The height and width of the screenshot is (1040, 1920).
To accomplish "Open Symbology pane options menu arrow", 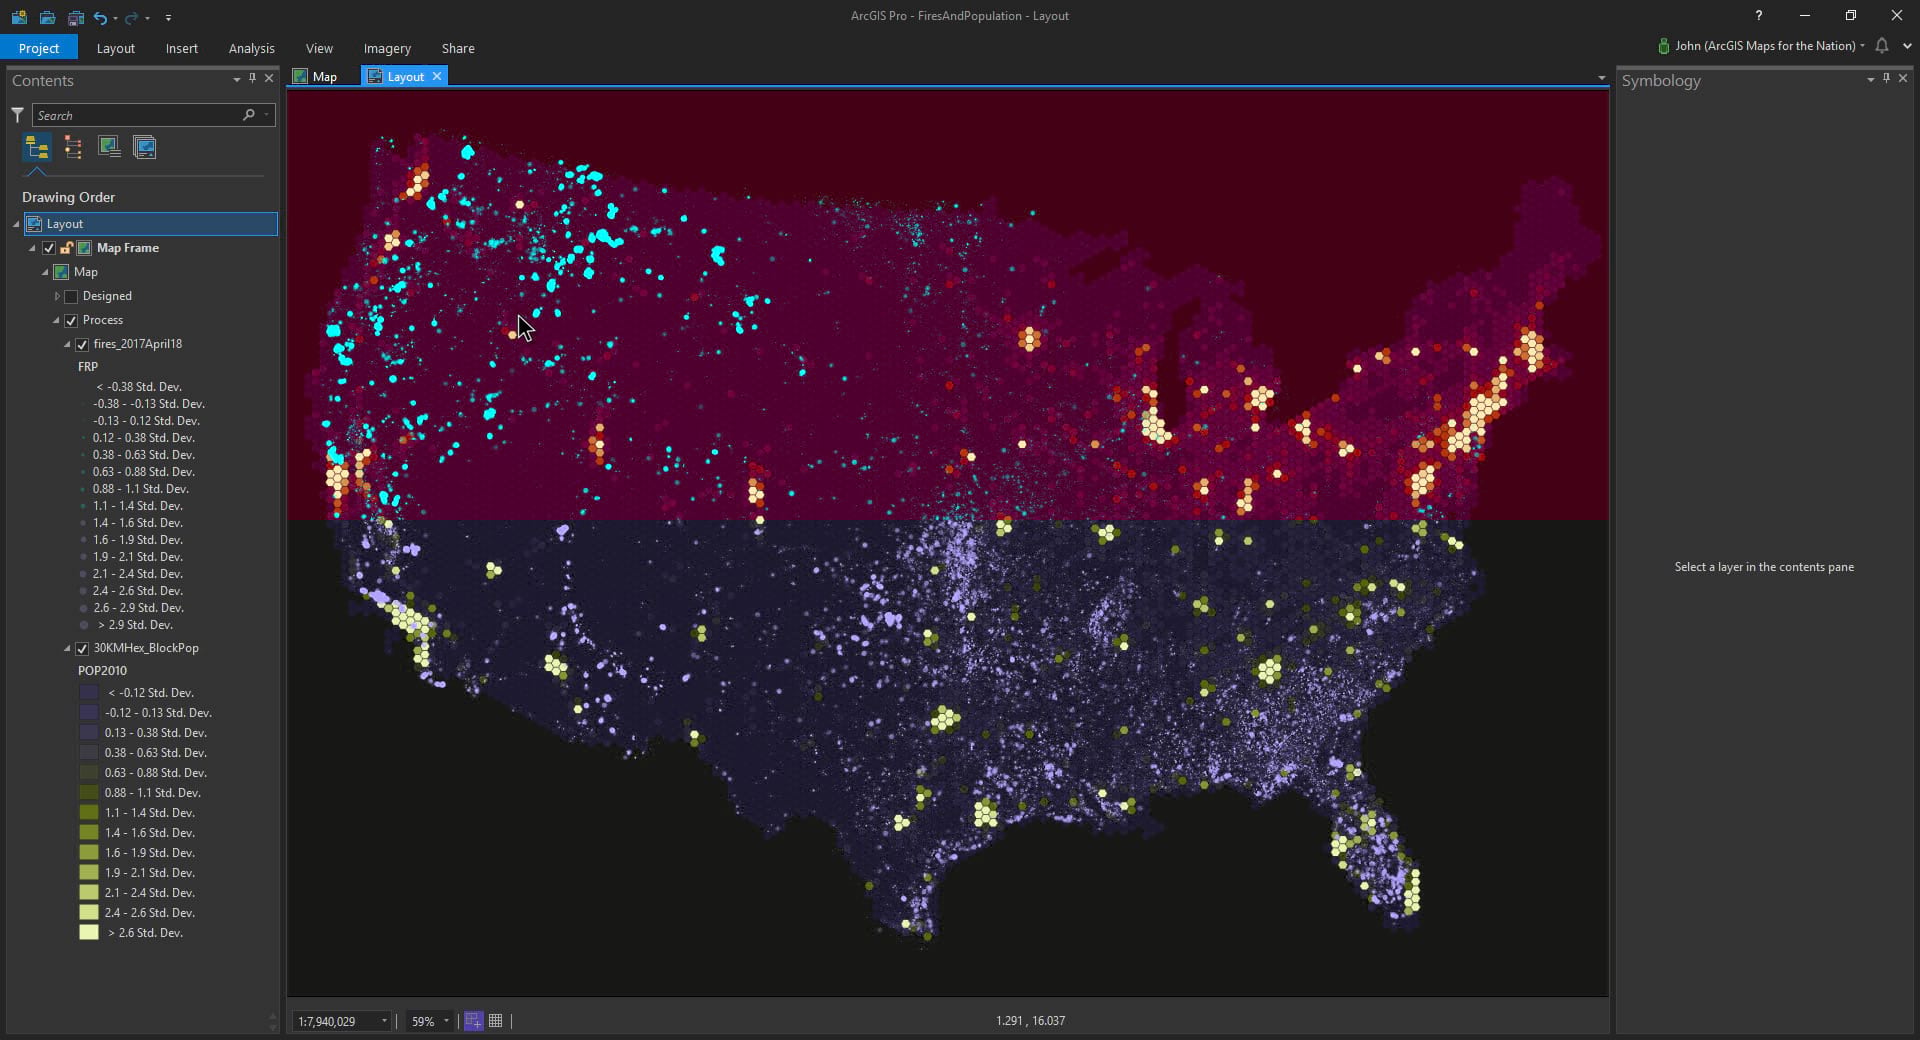I will coord(1870,79).
